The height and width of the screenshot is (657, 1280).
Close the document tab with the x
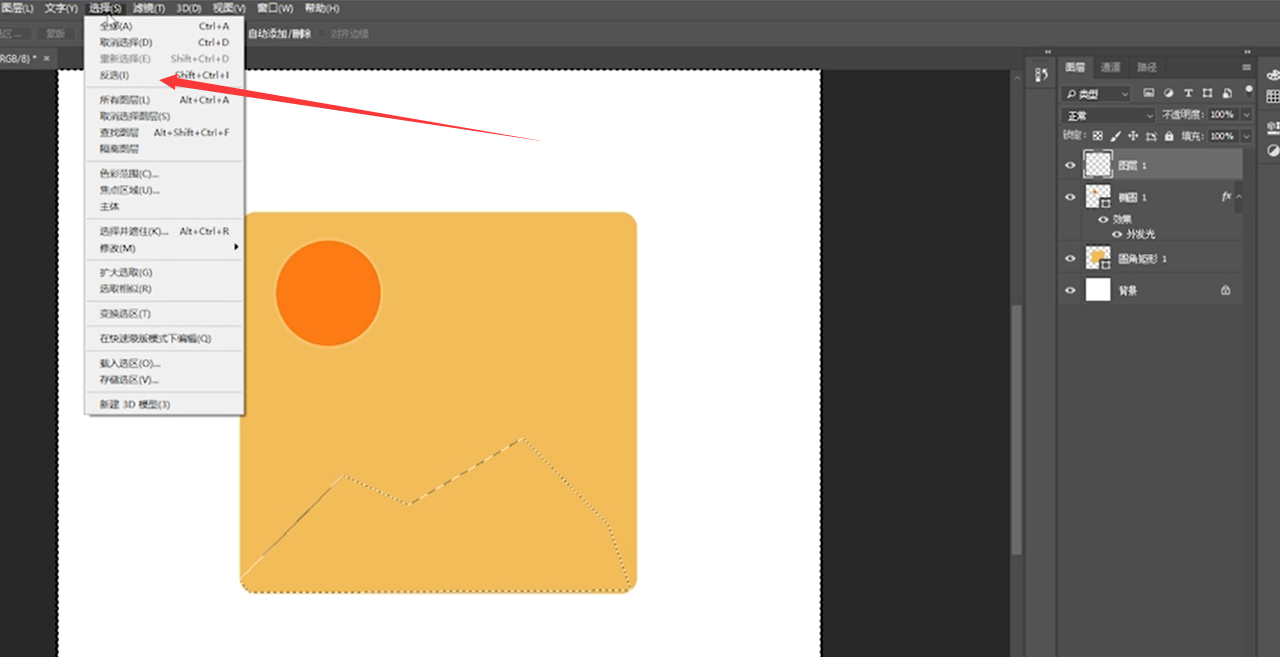(x=46, y=59)
